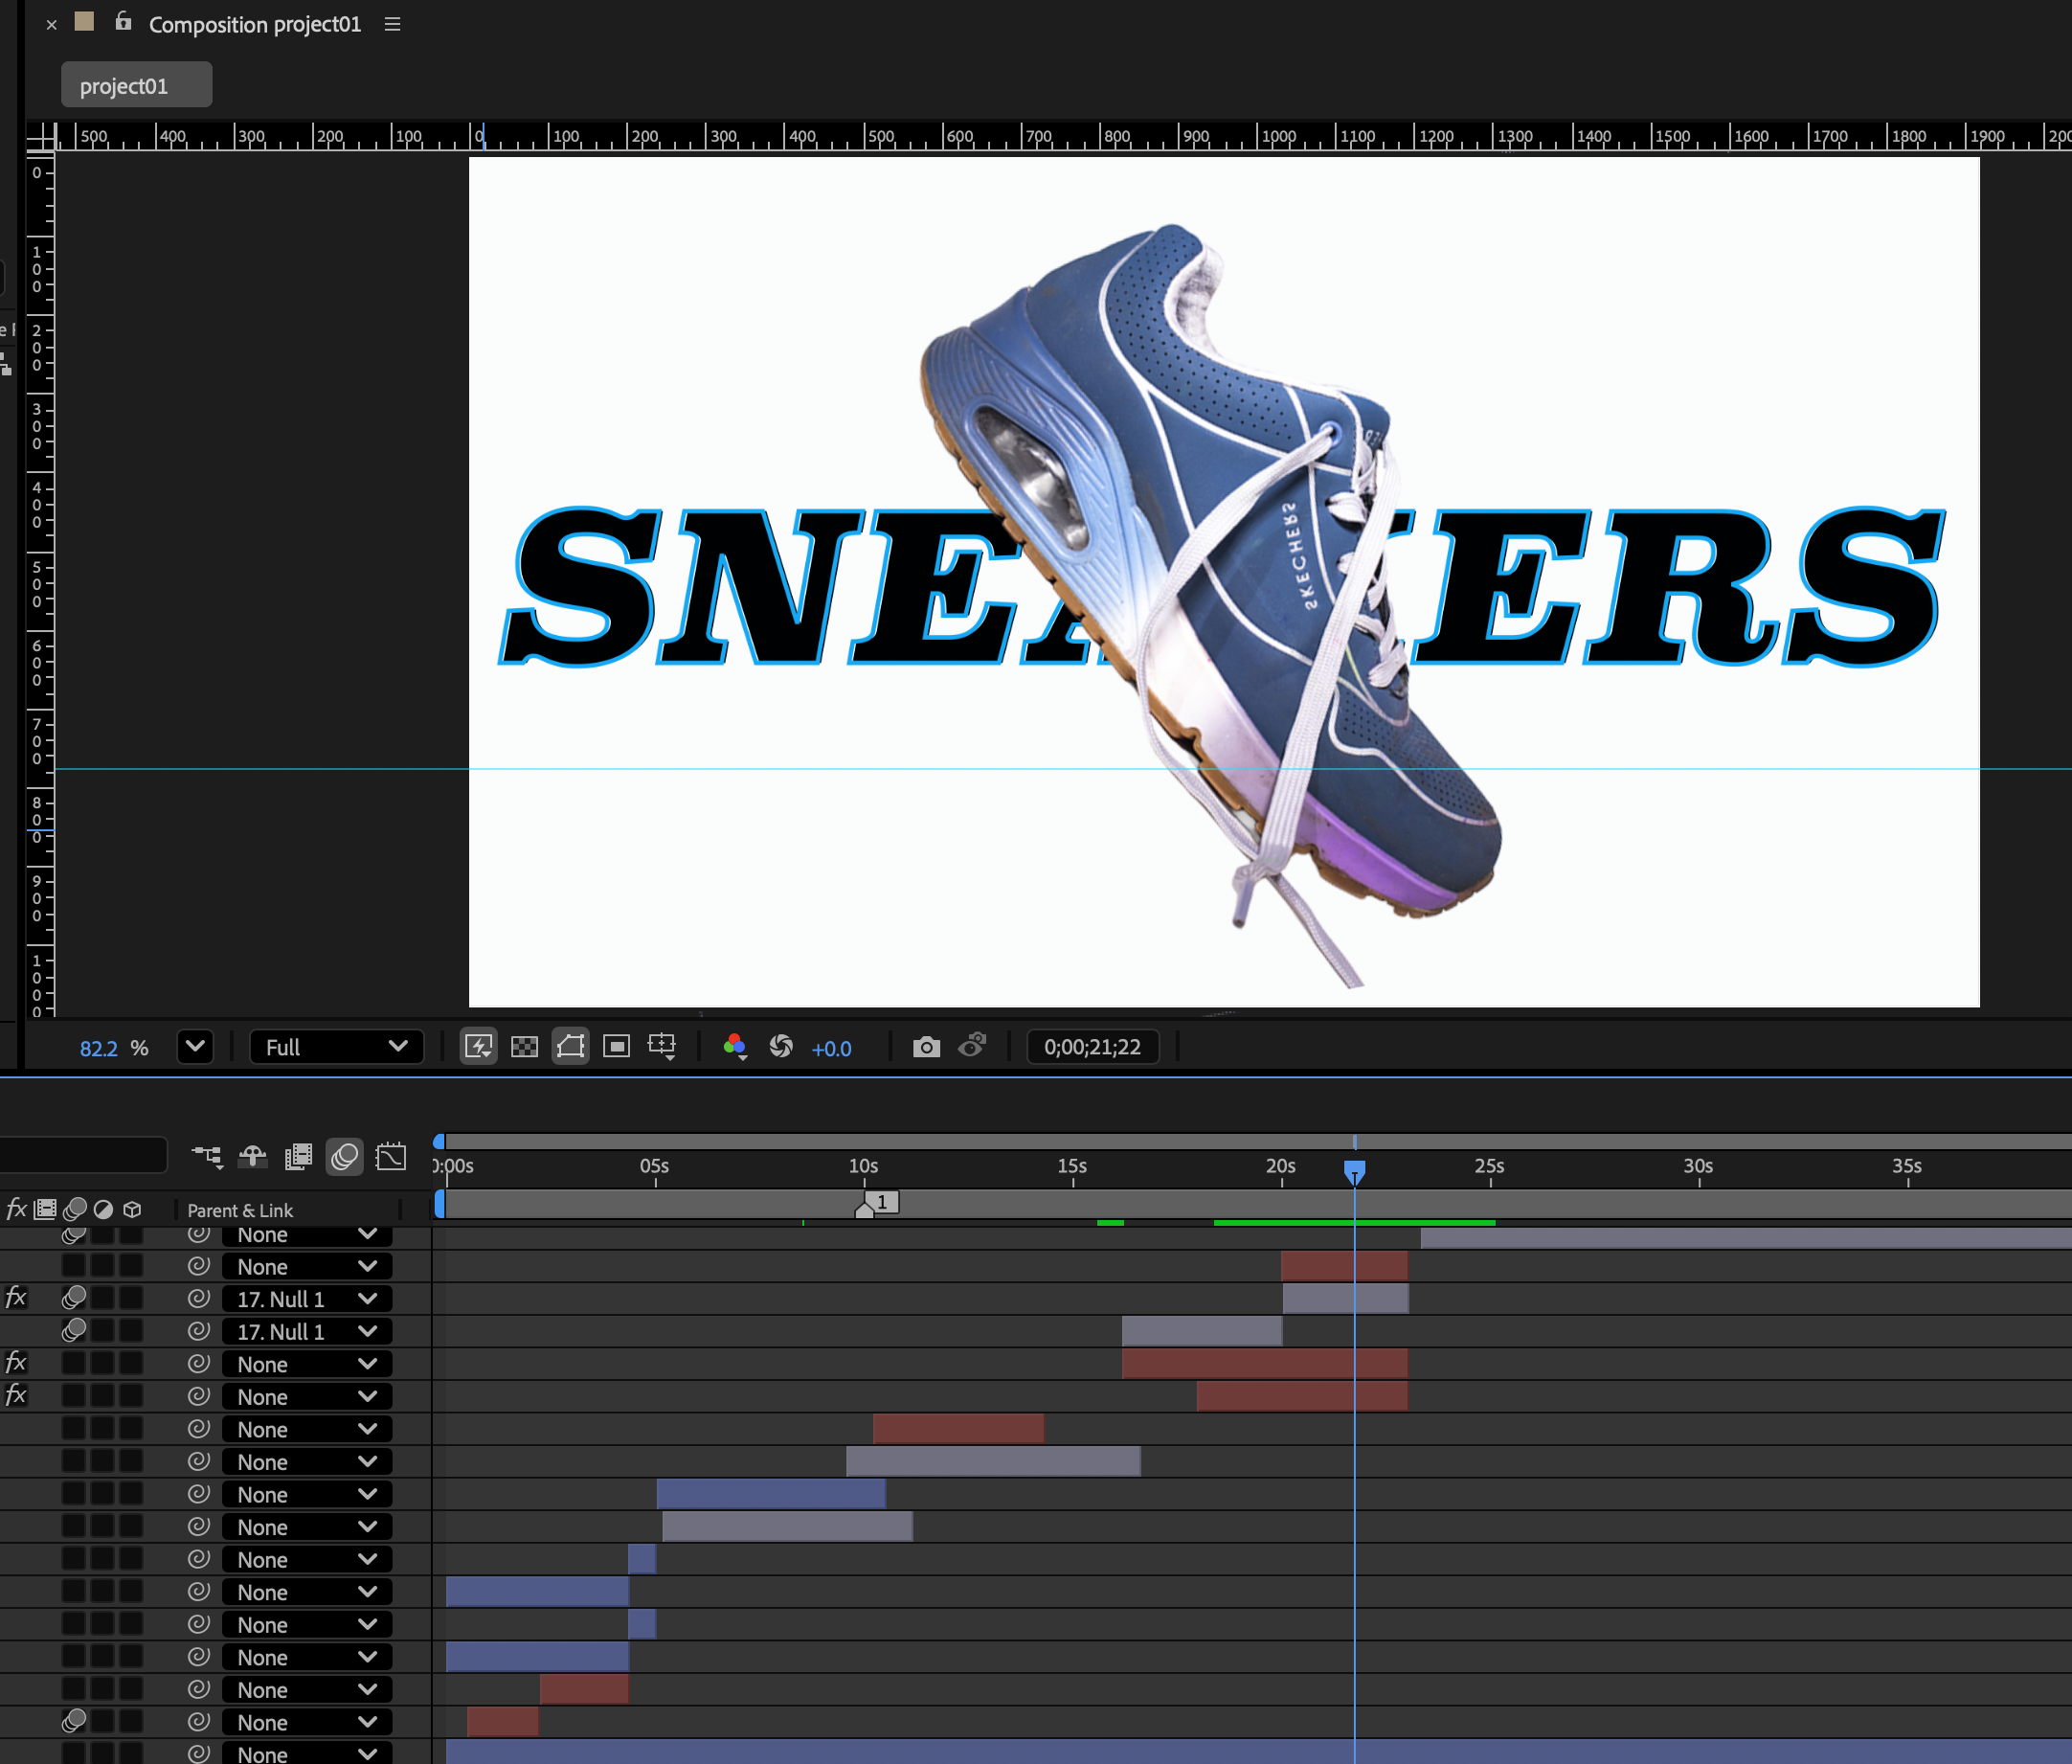This screenshot has width=2072, height=1764.
Task: Toggle fx switch on the 17. Null 1 row
Action: (x=16, y=1298)
